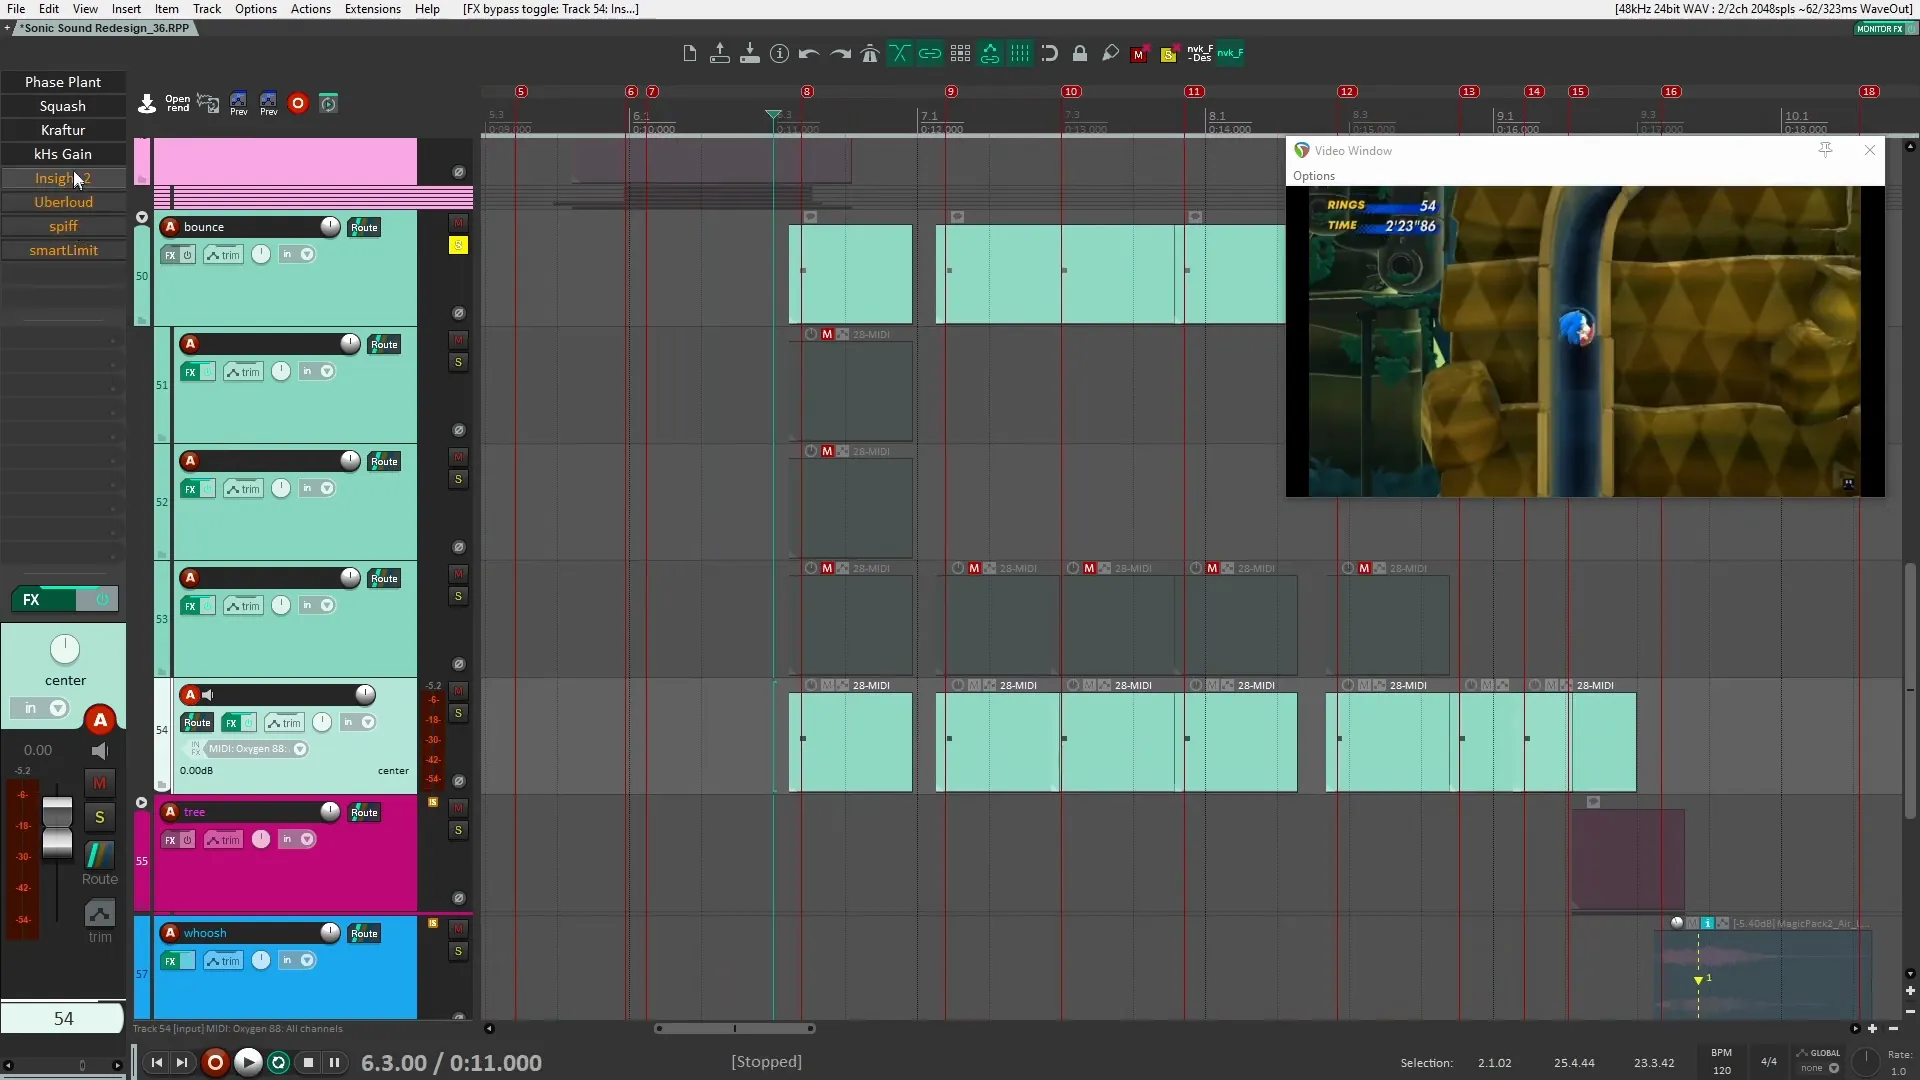Open the global automation override dropdown
This screenshot has height=1080, width=1920.
tap(1834, 1068)
